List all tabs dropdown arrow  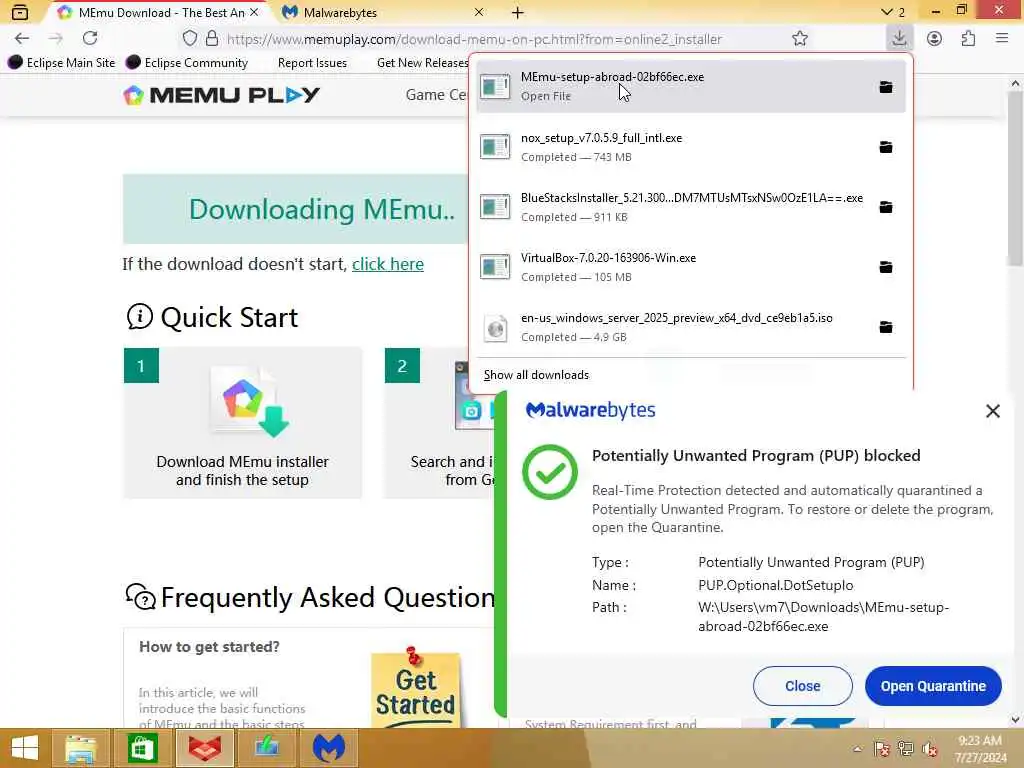pyautogui.click(x=887, y=12)
